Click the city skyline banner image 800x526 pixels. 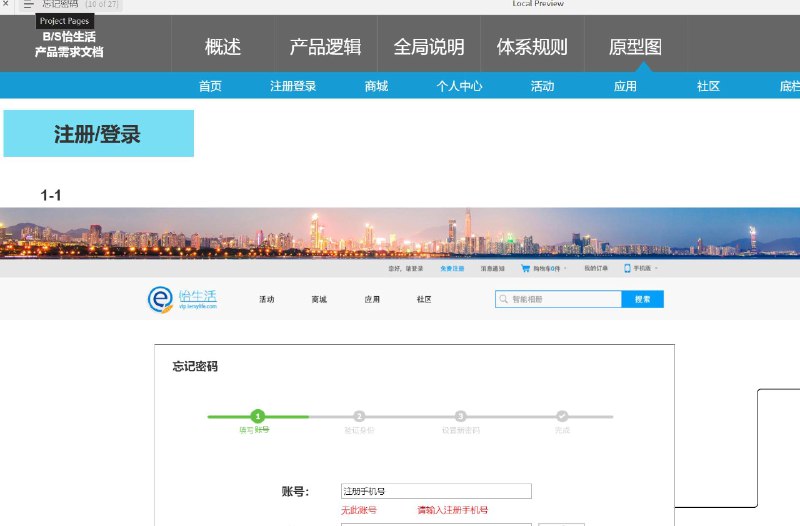(400, 233)
